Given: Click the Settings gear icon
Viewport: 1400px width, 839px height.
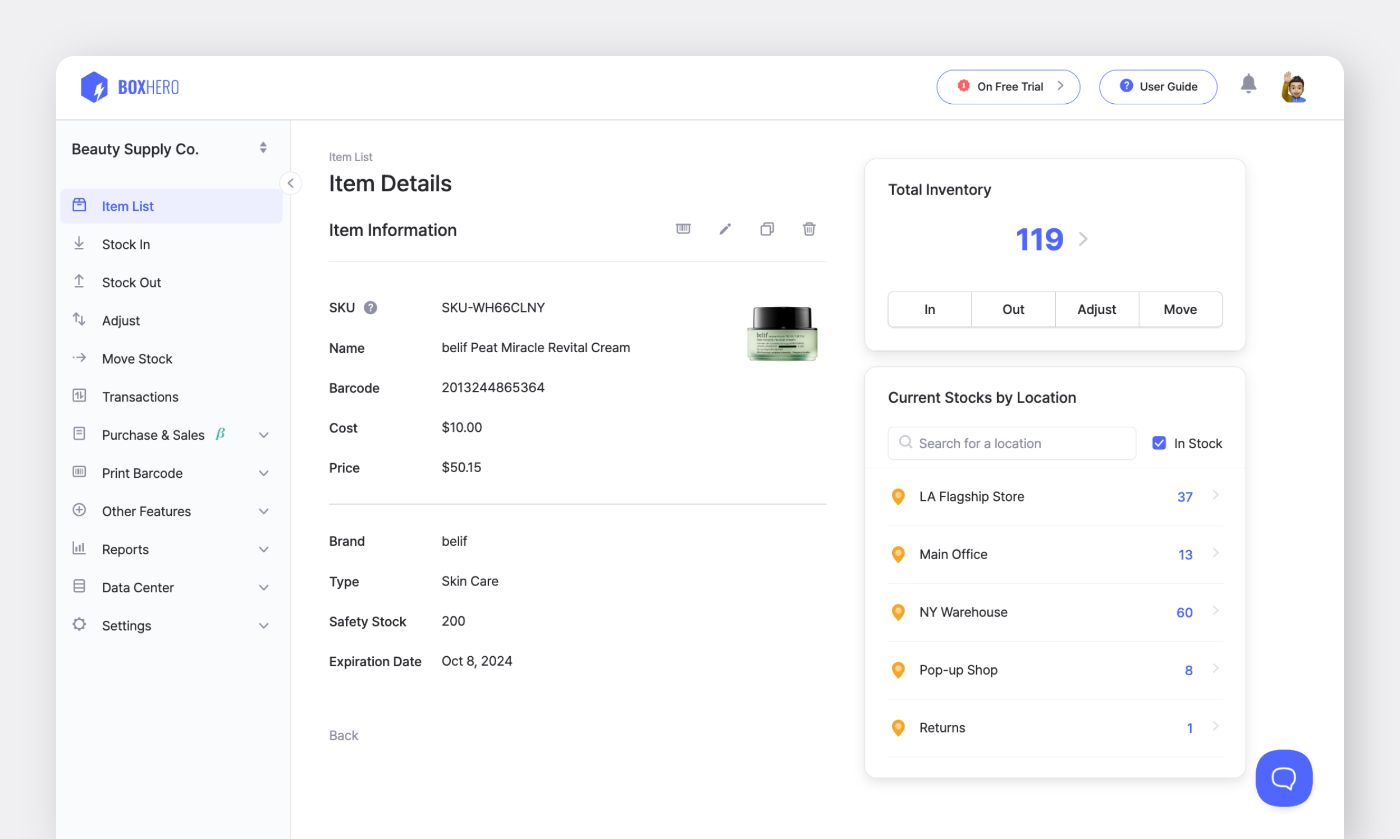Looking at the screenshot, I should tap(79, 625).
